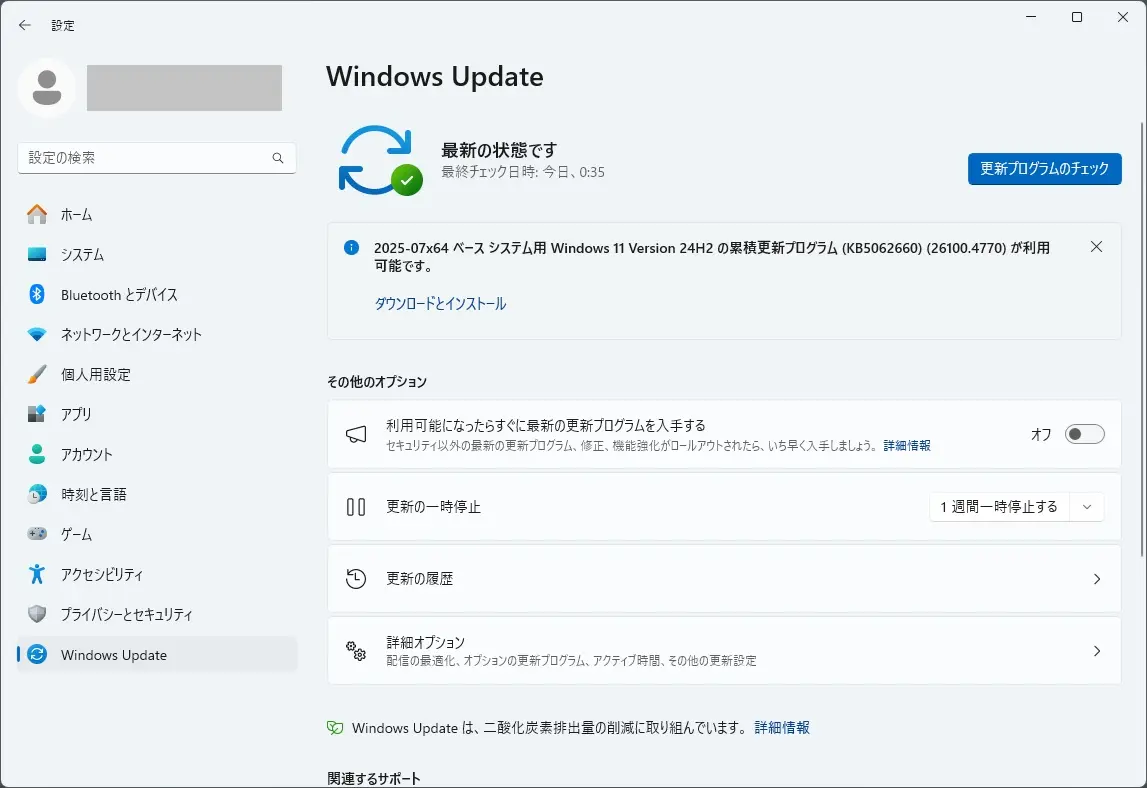Select アカウント in the sidebar

point(157,454)
